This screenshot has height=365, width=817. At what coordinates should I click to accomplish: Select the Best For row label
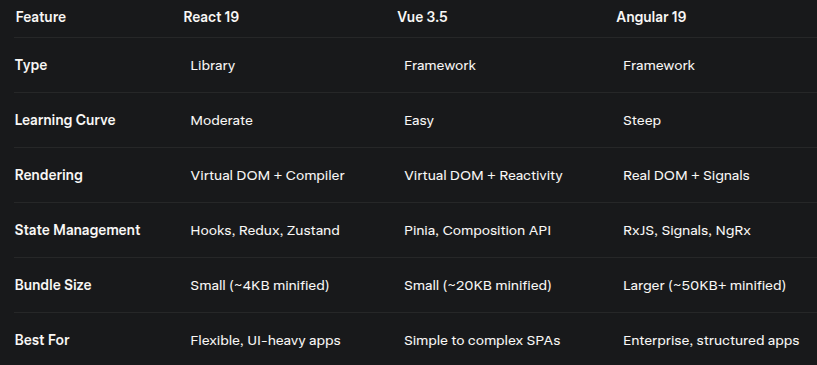click(42, 340)
